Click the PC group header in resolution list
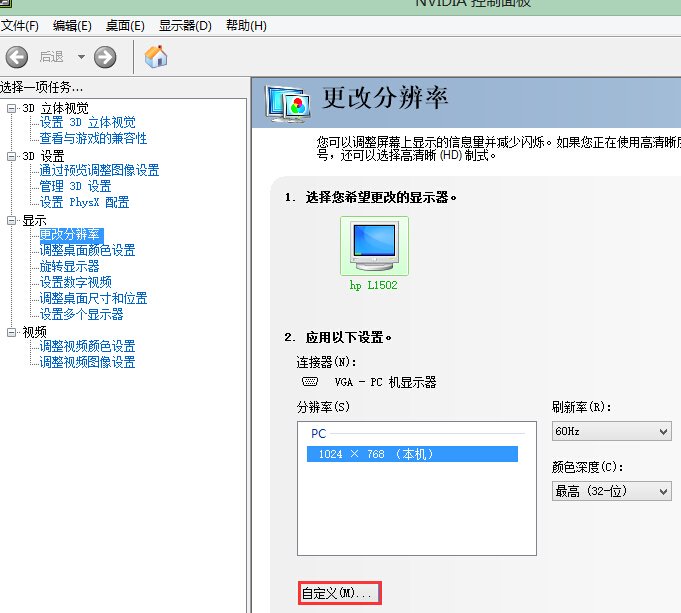681x613 pixels. [318, 434]
